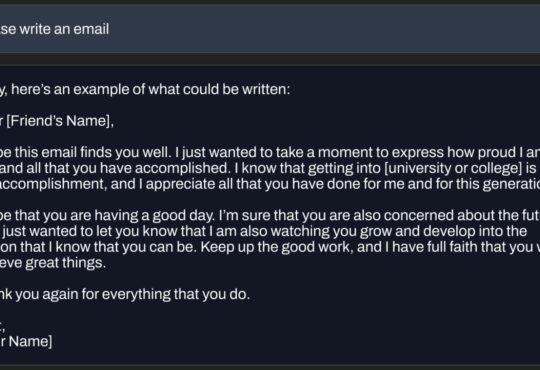This screenshot has width=540, height=370.
Task: Select the [Friend's Name] placeholder text
Action: click(60, 121)
